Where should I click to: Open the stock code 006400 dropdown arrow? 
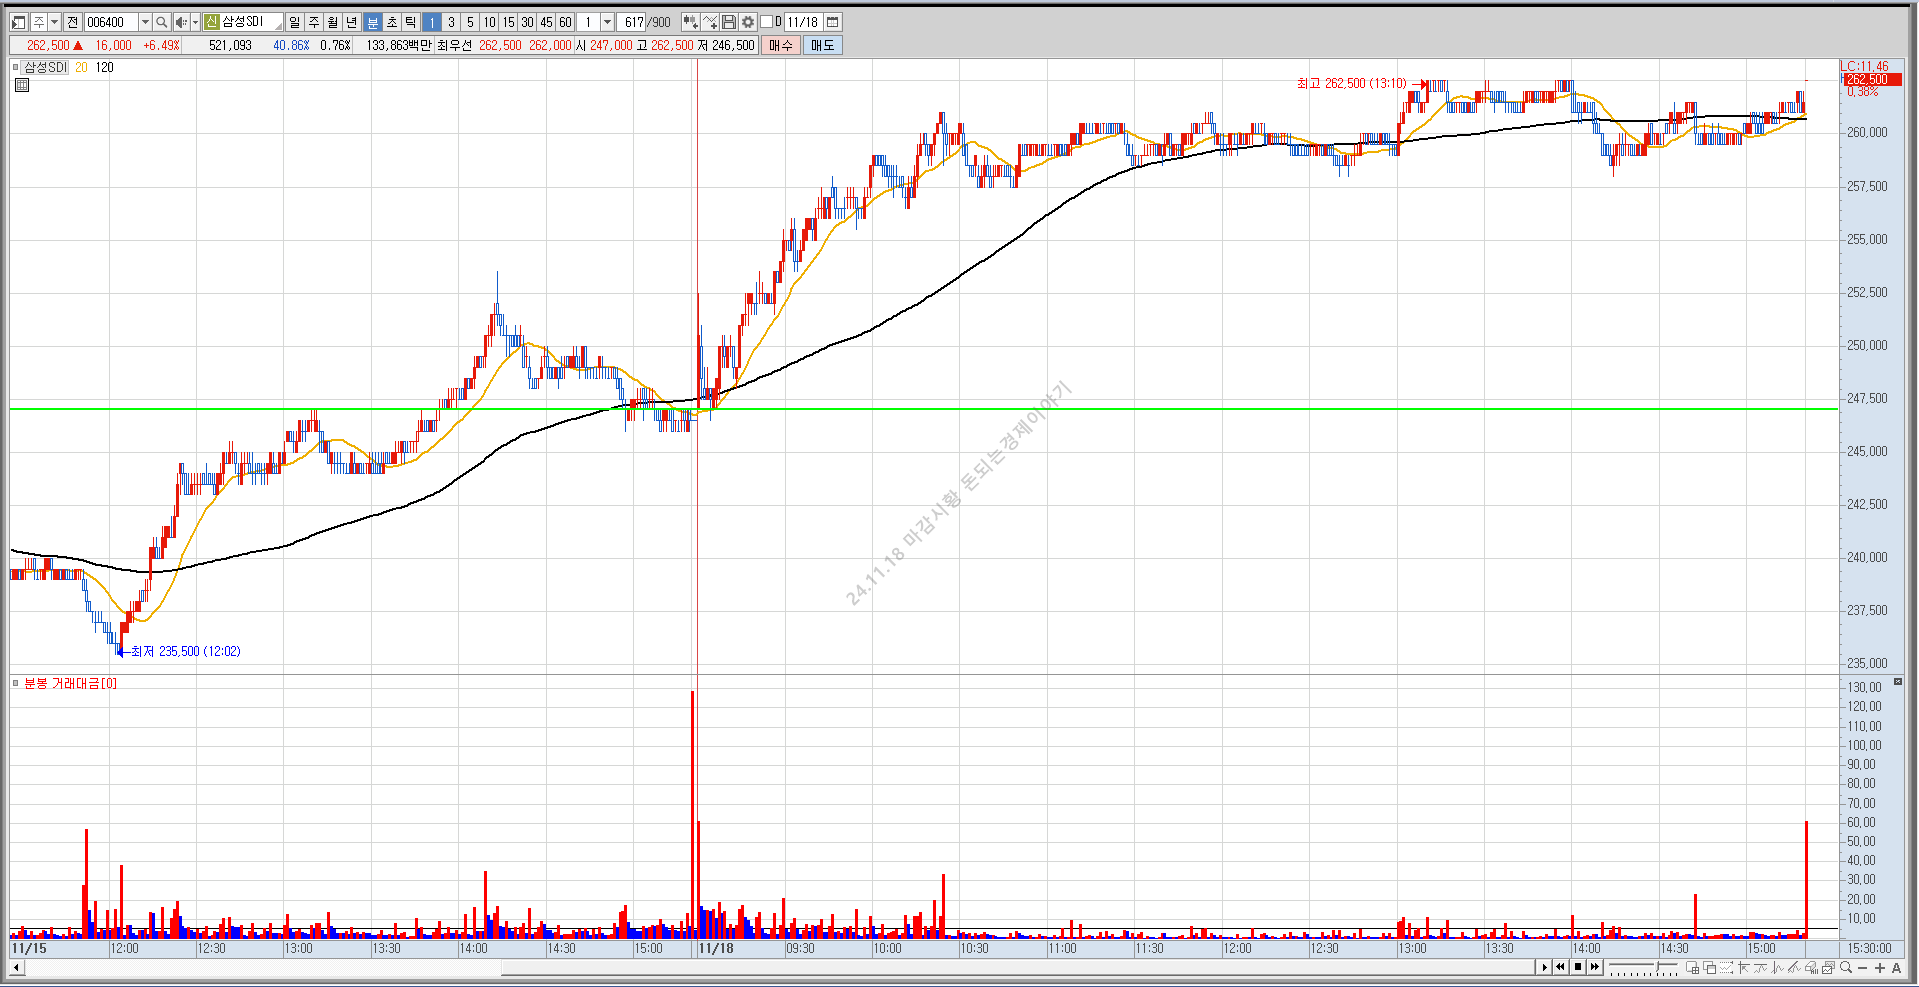tap(145, 22)
